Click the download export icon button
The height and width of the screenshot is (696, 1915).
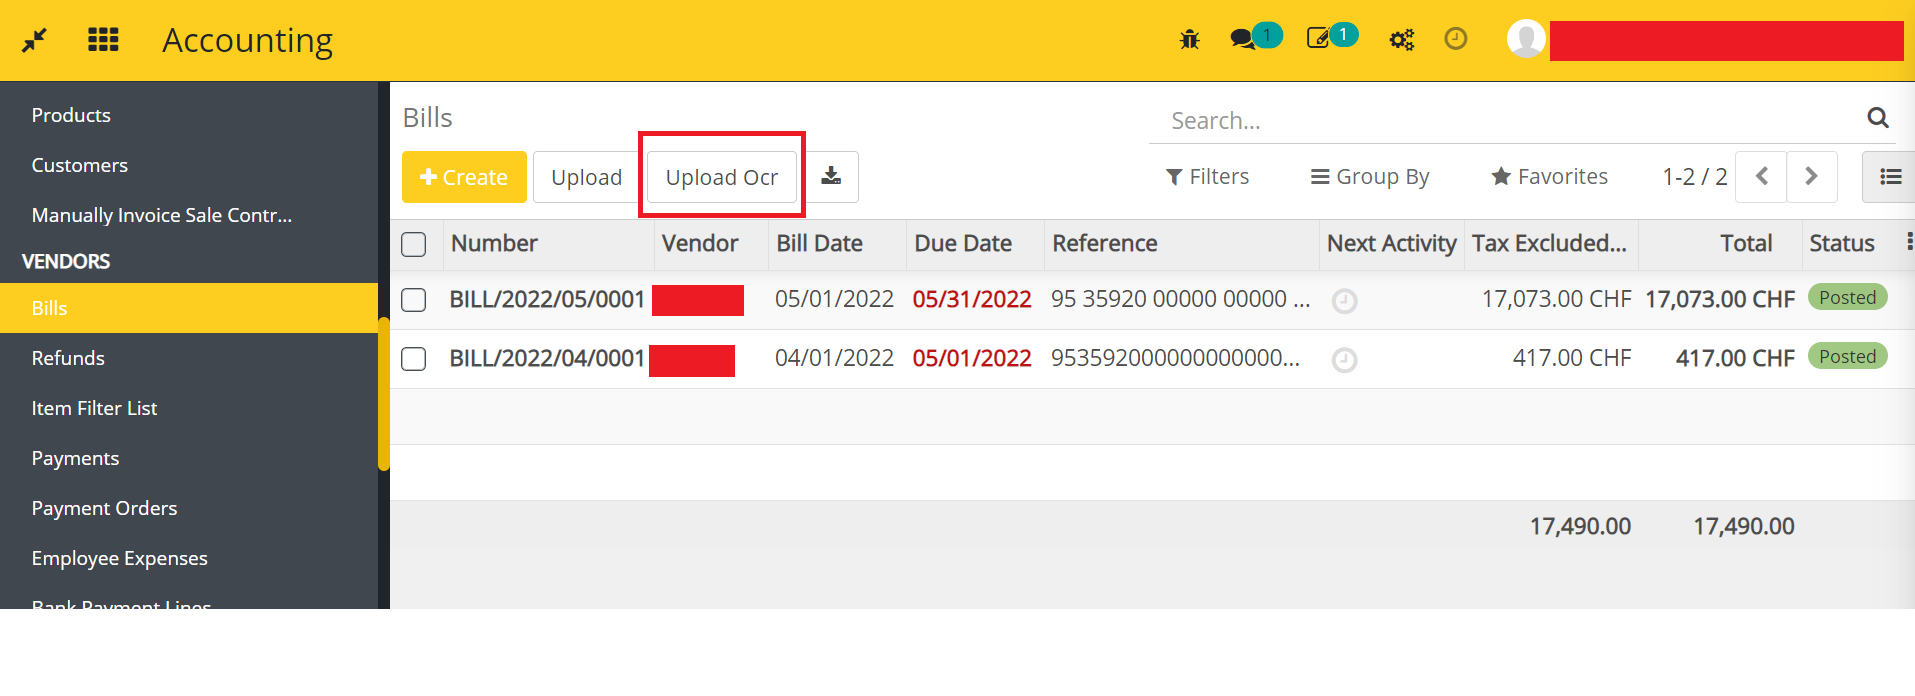coord(831,177)
